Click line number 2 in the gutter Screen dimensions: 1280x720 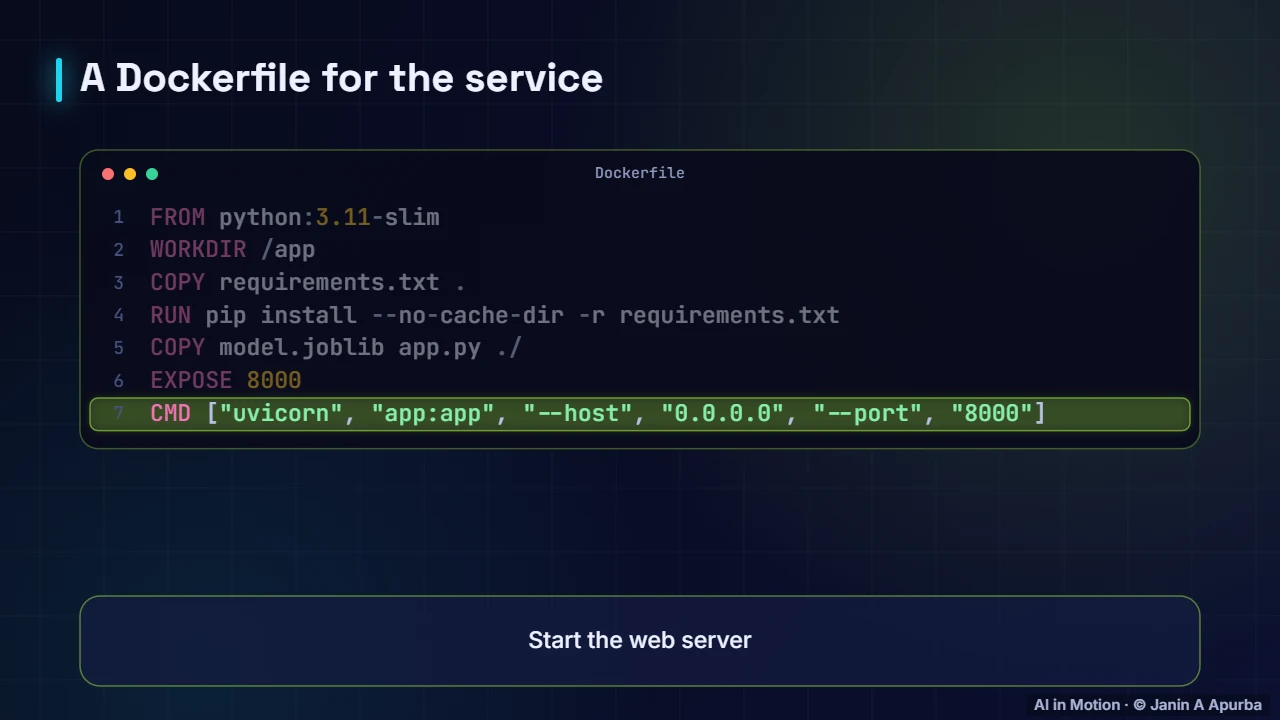tap(119, 250)
